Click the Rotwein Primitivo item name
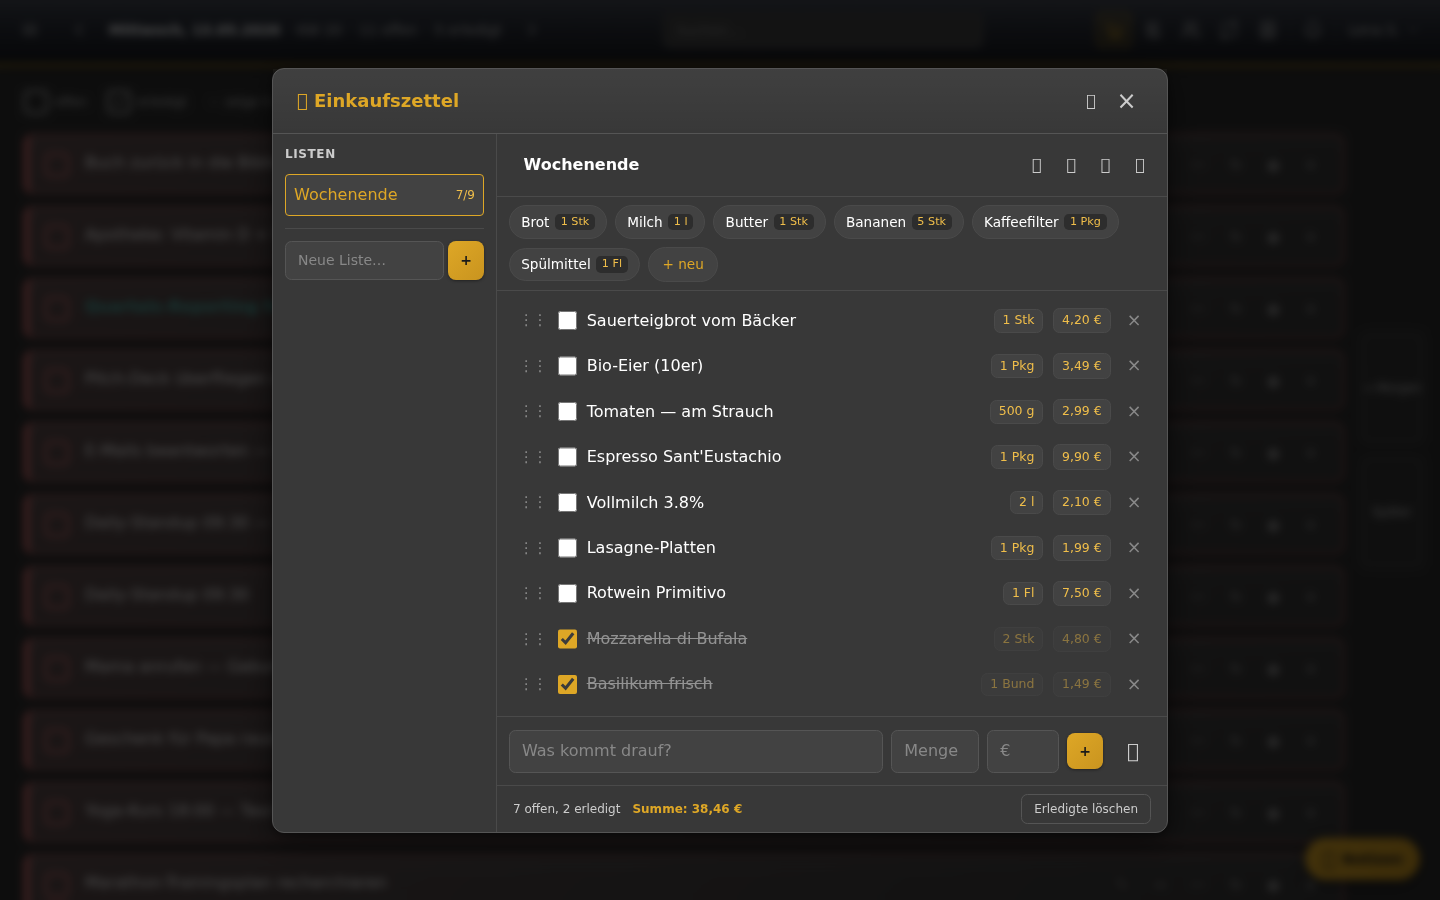1440x900 pixels. (656, 593)
